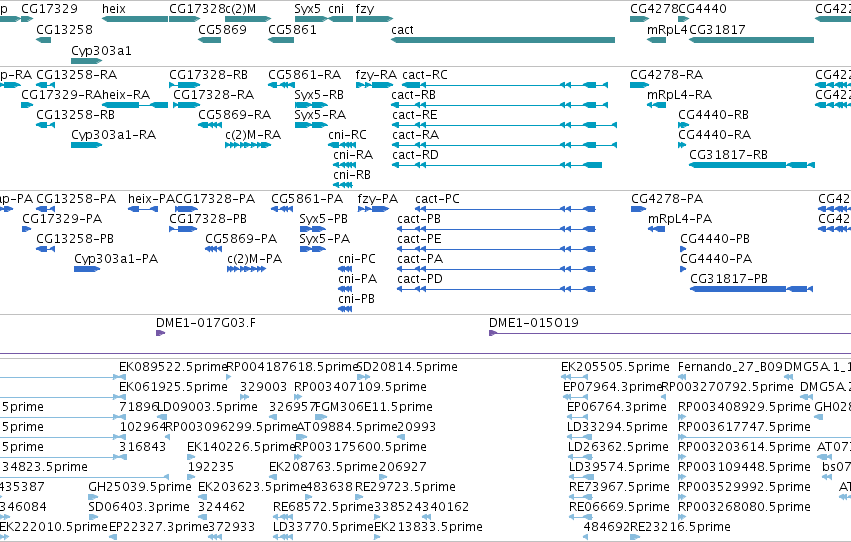
Task: Open transcript fzy-RA
Action: [x=376, y=74]
